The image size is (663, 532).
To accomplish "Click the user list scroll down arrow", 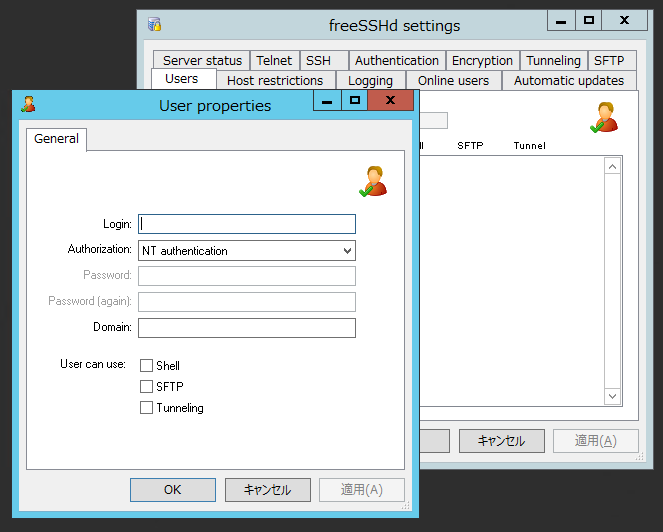I will [612, 396].
